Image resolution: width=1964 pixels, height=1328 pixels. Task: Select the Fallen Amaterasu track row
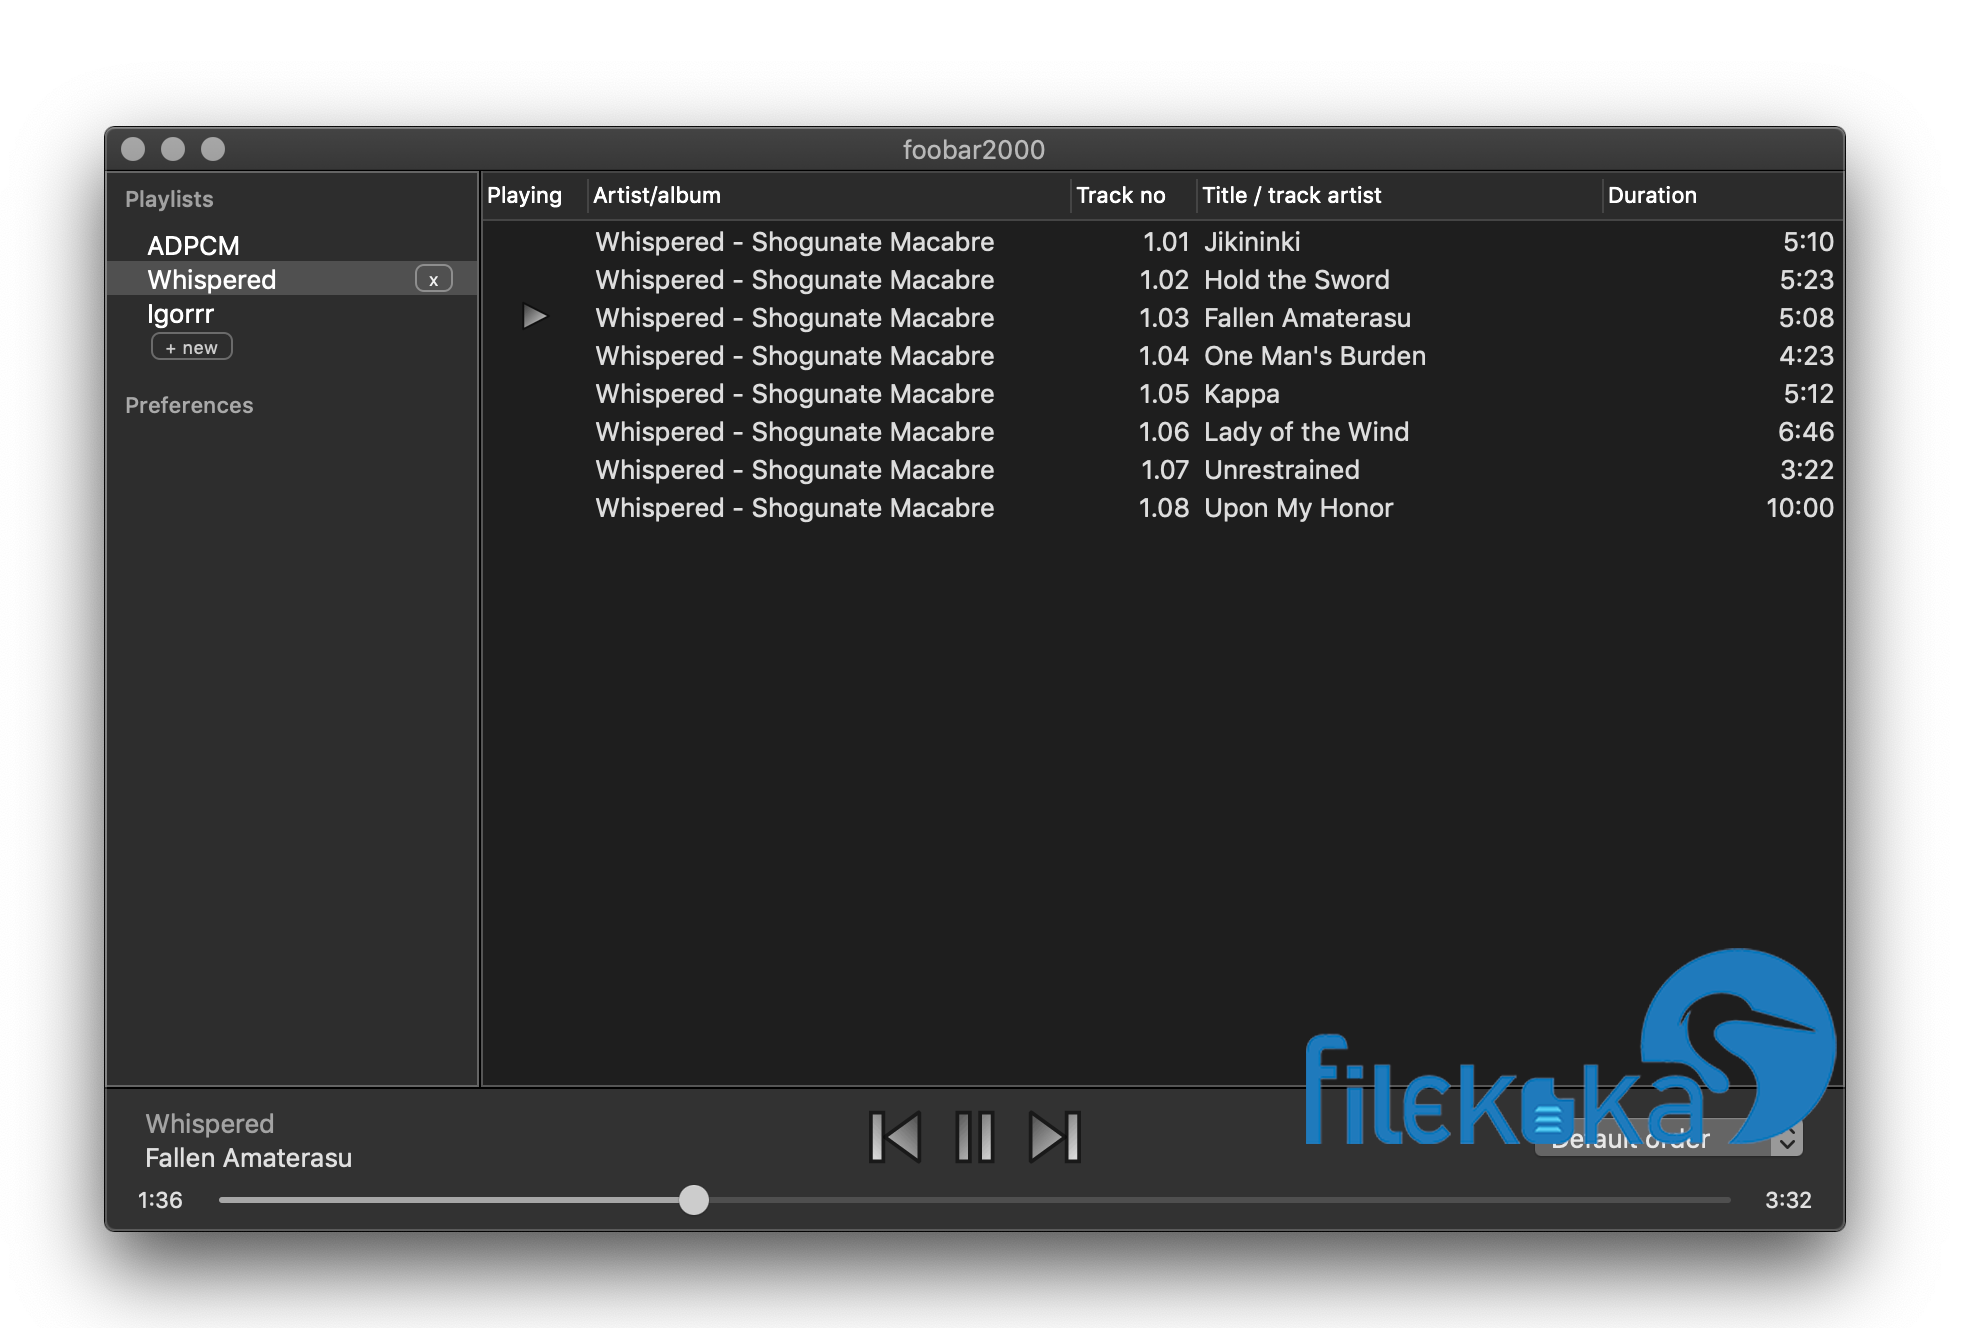[x=1162, y=318]
